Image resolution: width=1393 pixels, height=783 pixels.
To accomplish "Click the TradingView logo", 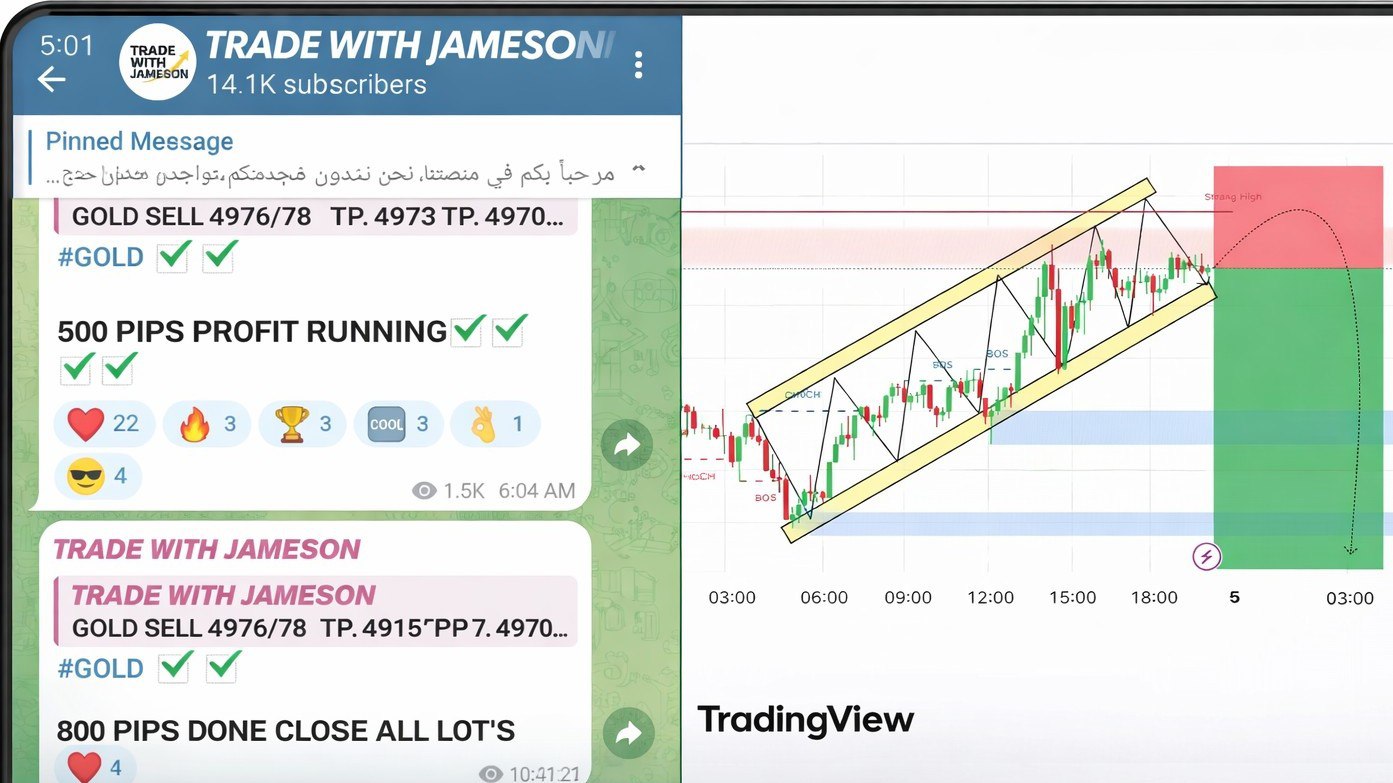I will tap(806, 720).
